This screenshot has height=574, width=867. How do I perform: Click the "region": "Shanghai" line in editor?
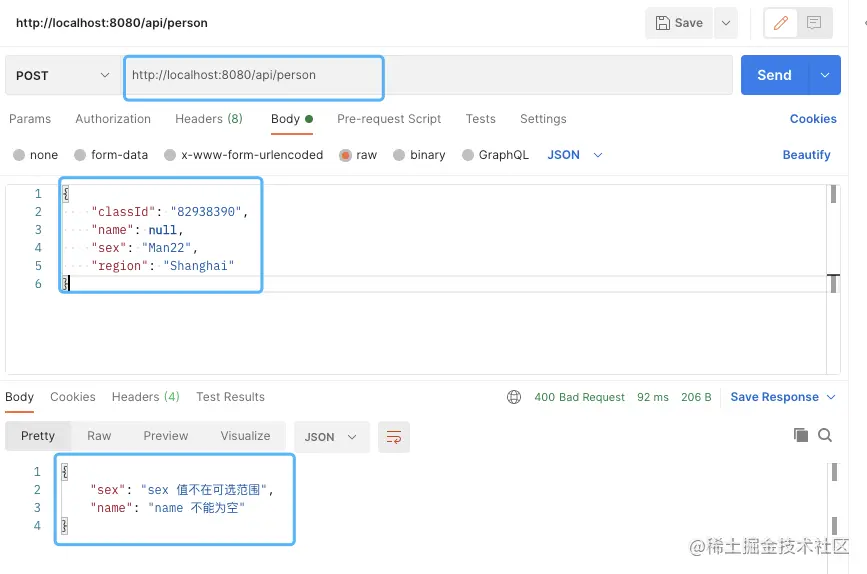click(x=163, y=266)
